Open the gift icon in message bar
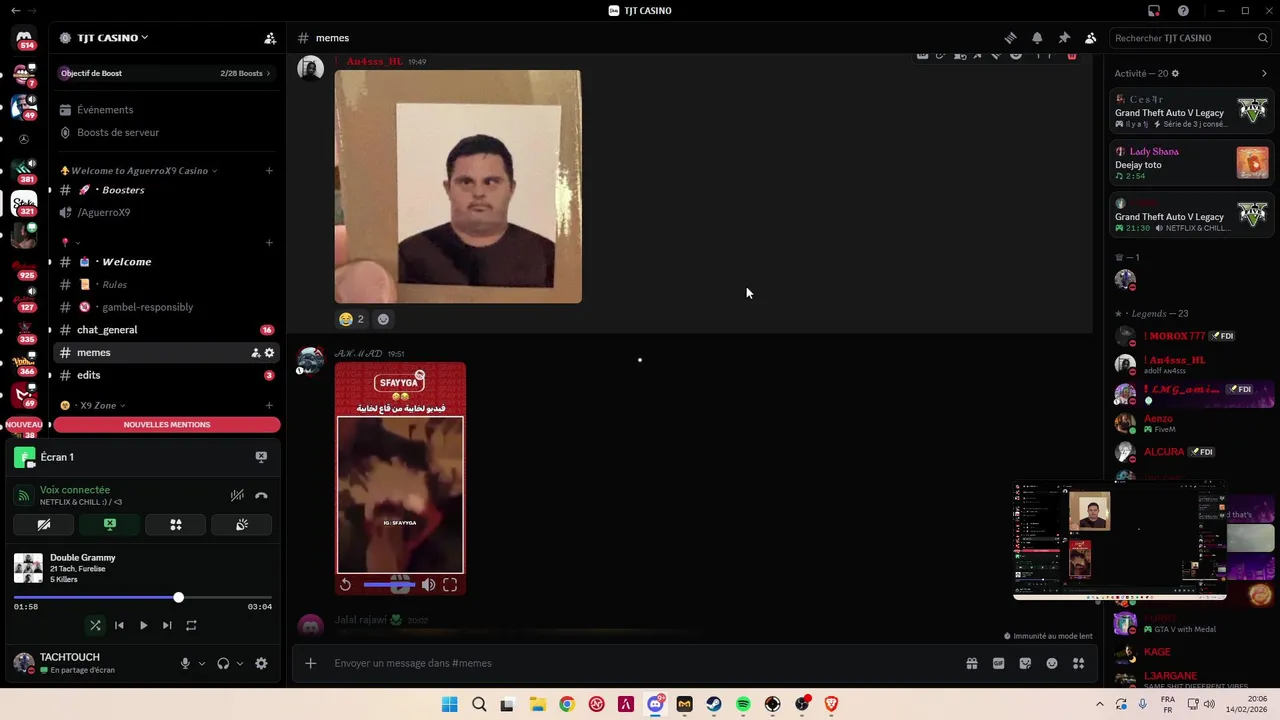The height and width of the screenshot is (720, 1280). click(x=971, y=663)
